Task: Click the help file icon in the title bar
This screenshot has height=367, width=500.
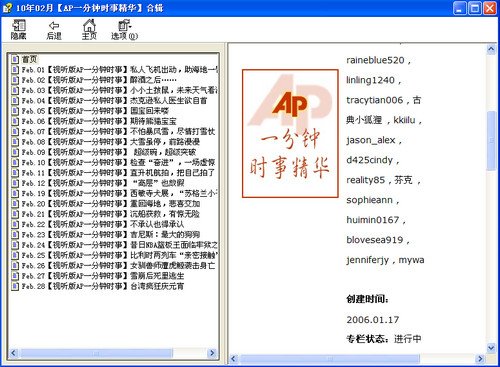Action: (x=7, y=8)
